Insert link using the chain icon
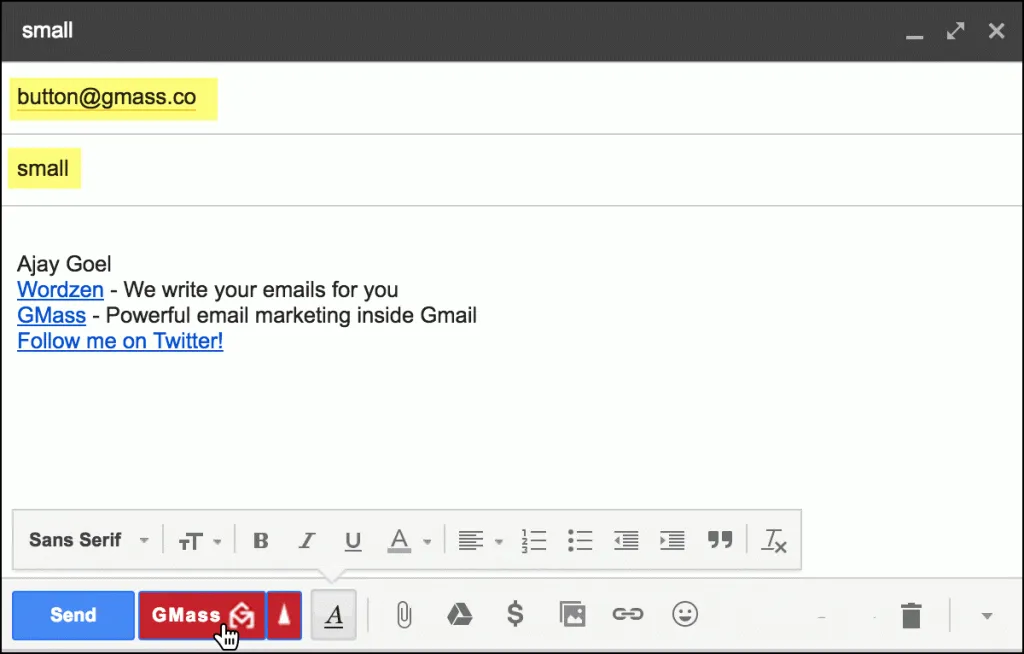This screenshot has height=654, width=1024. 628,614
